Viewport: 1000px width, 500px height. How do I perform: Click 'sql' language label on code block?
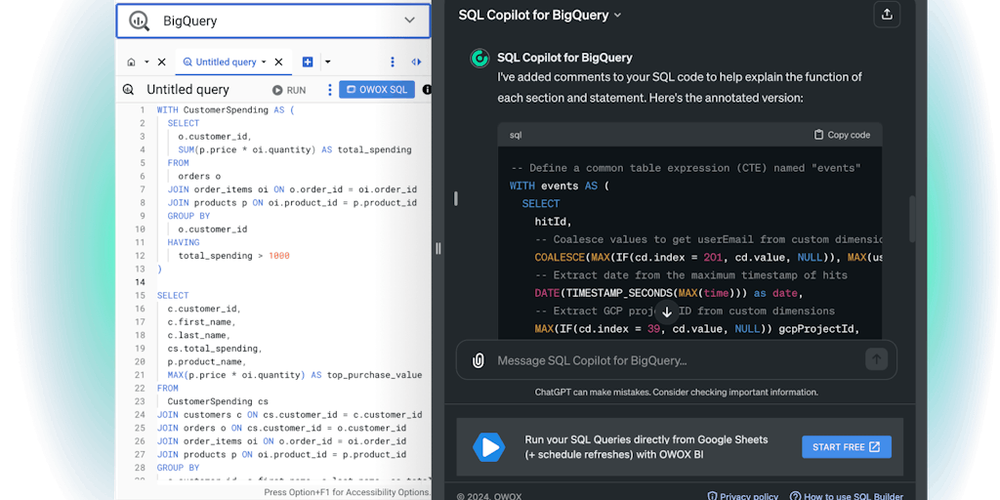pos(515,135)
